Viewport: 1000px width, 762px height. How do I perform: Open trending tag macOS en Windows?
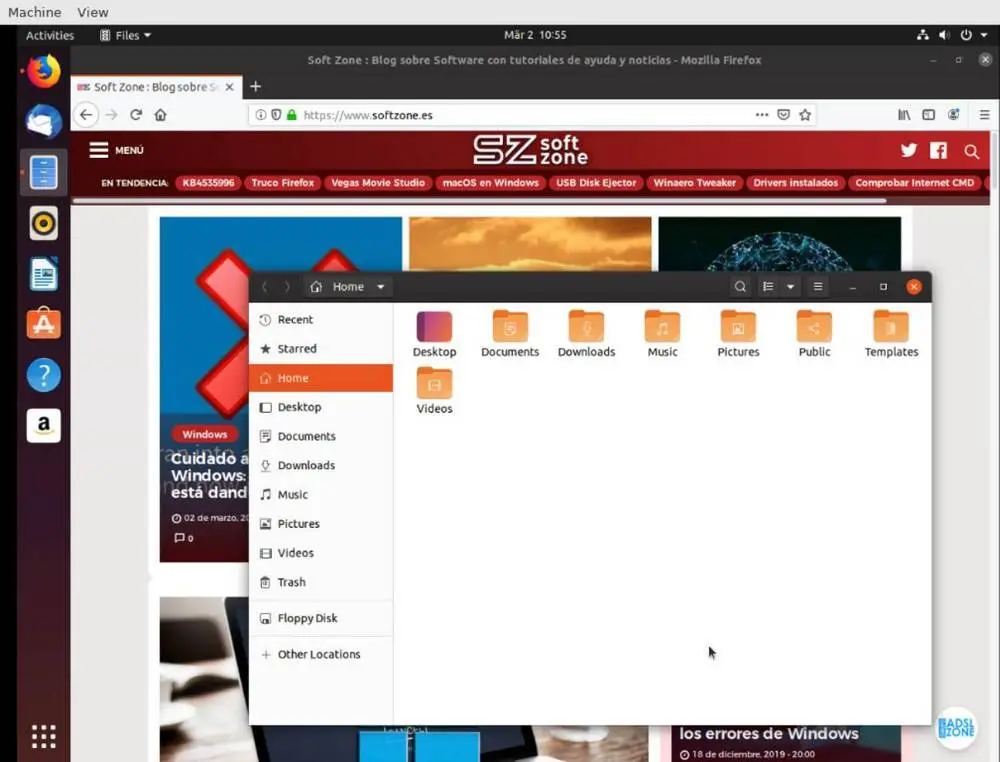pos(490,183)
